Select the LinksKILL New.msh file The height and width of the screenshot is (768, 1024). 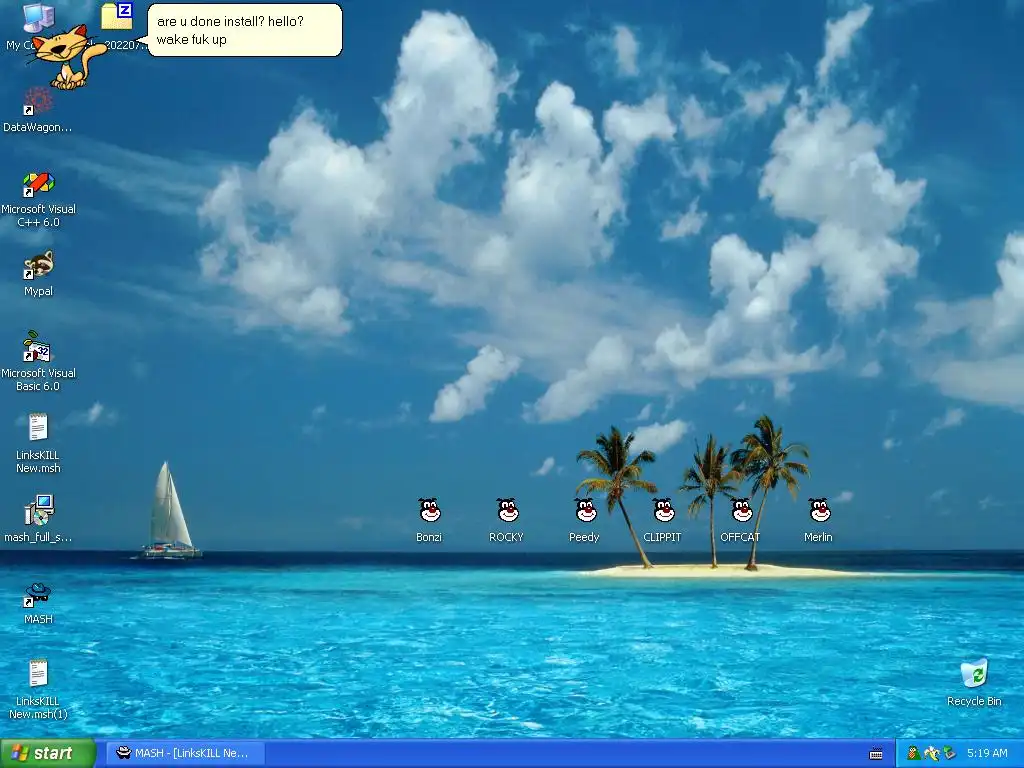[x=38, y=443]
